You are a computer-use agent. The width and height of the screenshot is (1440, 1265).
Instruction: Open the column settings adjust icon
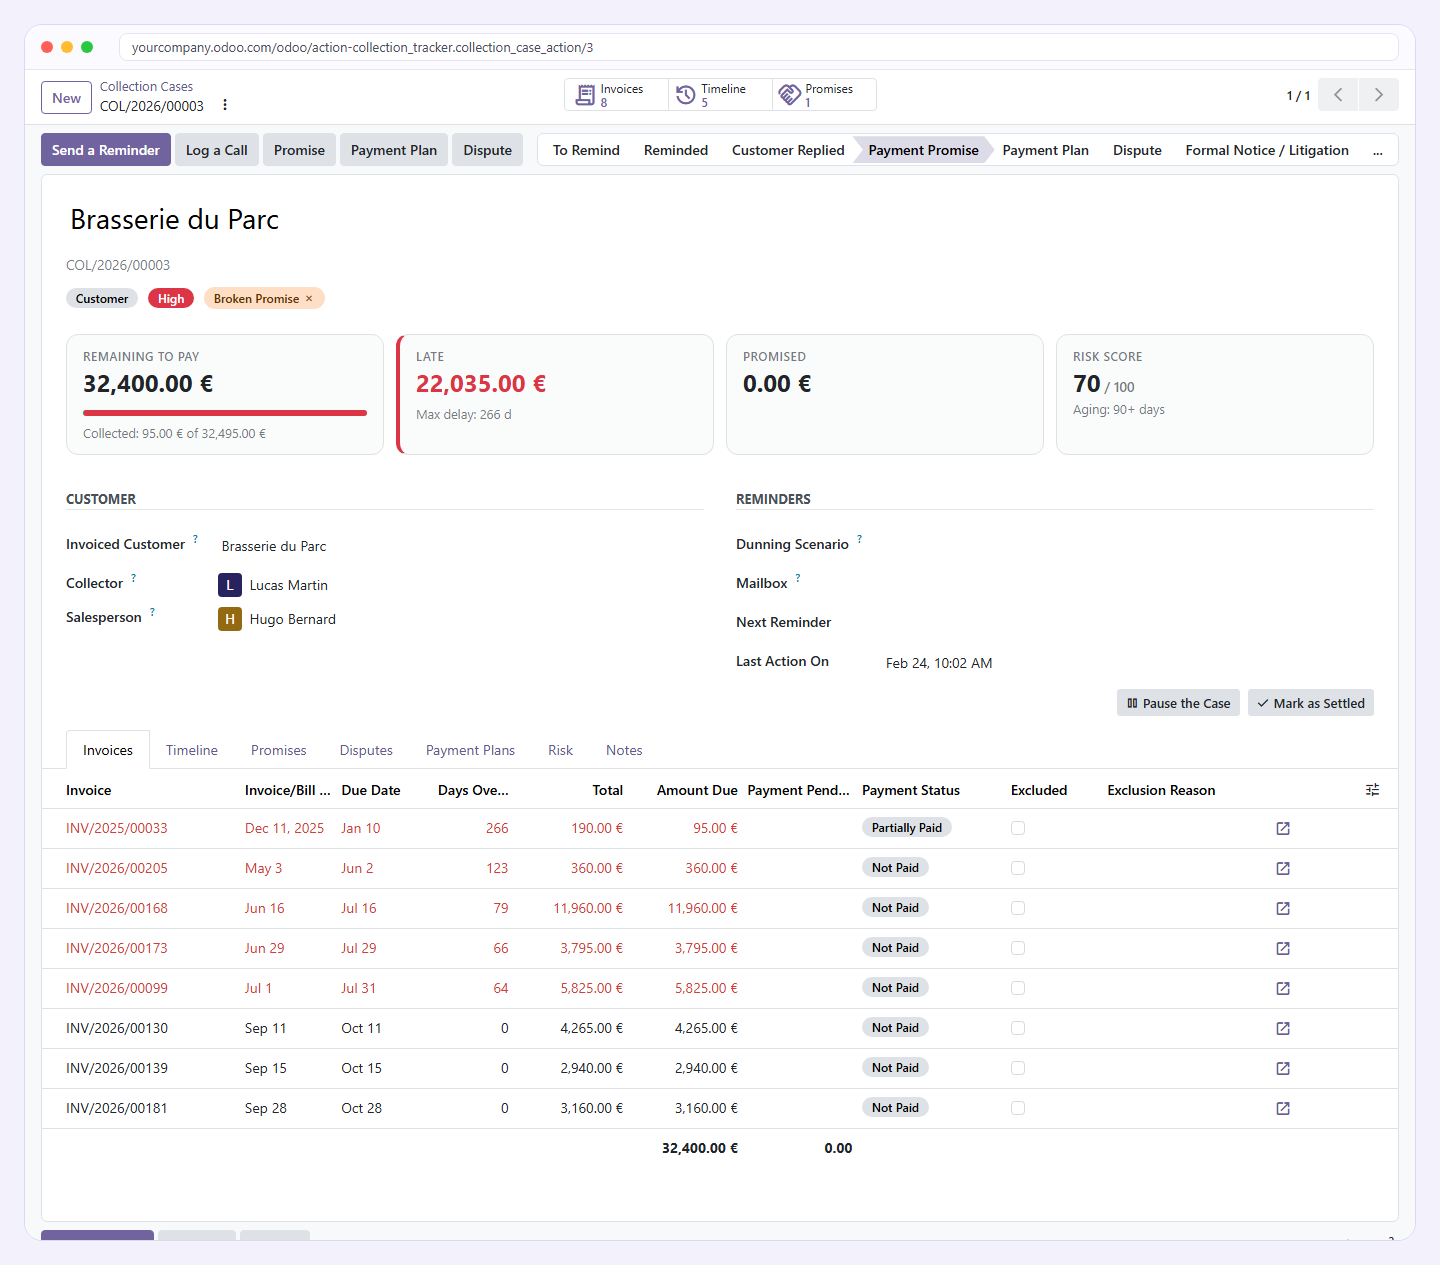coord(1372,790)
